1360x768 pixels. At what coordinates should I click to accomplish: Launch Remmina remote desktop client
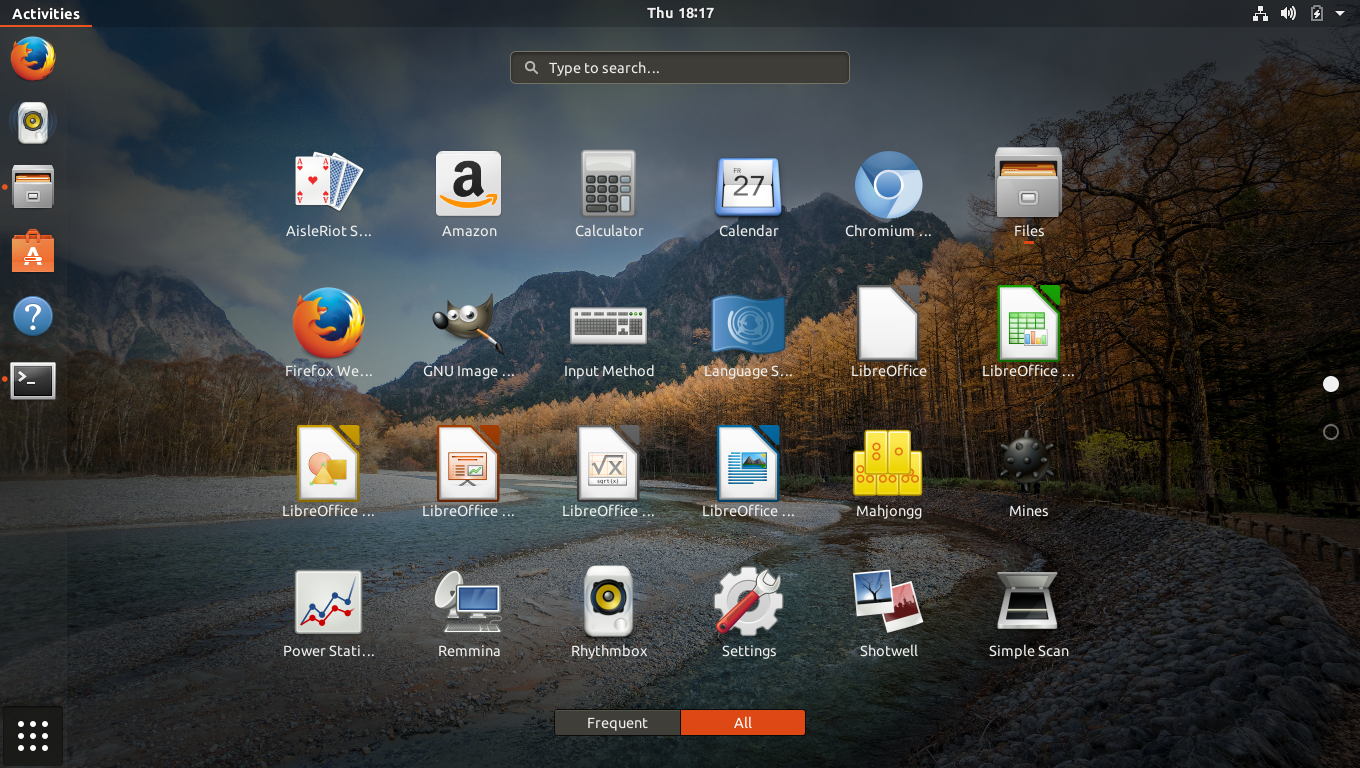pyautogui.click(x=469, y=602)
